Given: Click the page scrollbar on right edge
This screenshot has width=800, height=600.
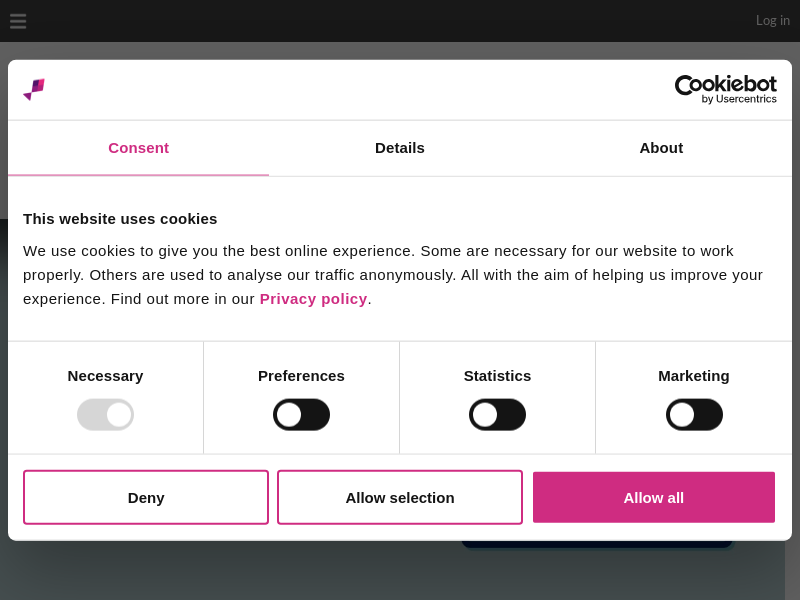Looking at the screenshot, I should (792, 570).
